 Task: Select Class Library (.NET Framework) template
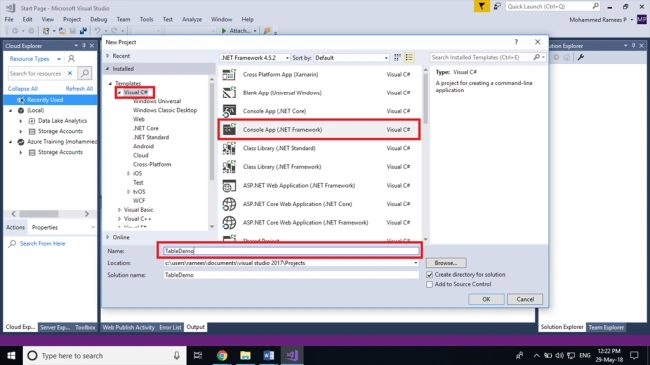[319, 167]
